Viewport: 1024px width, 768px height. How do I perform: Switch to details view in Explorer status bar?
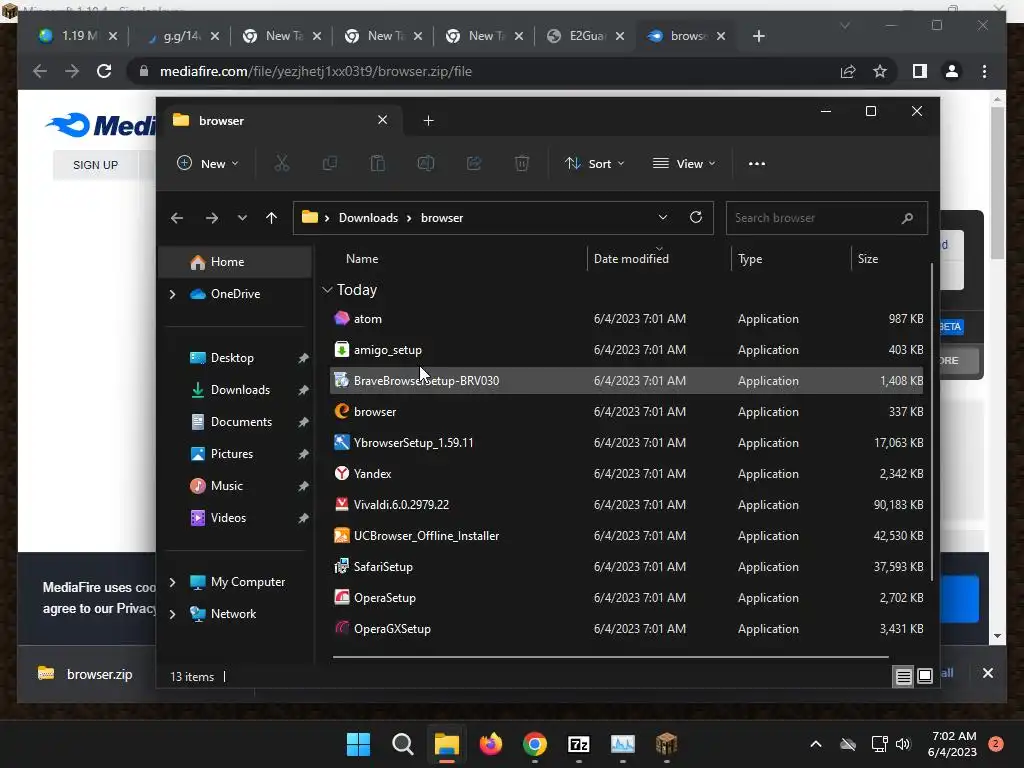(x=903, y=677)
